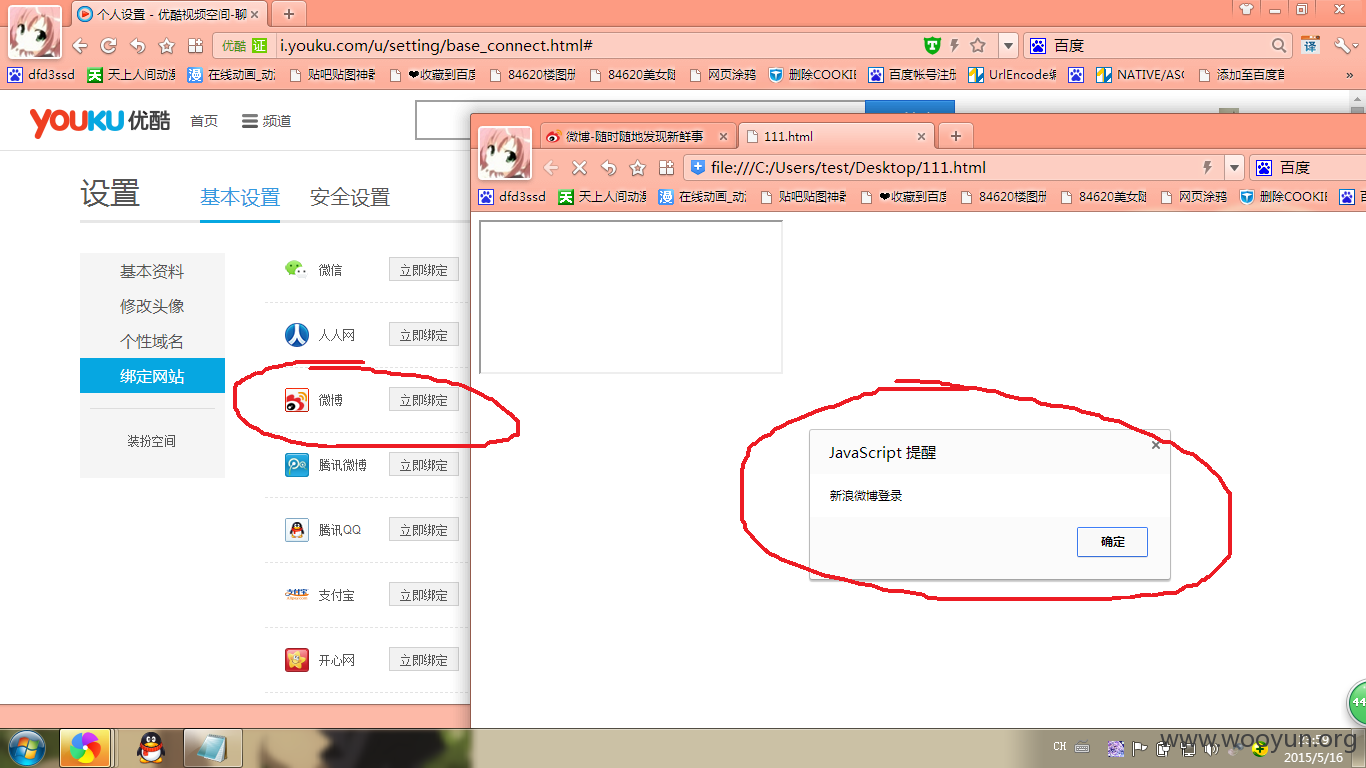Open new tab in Youku browser window
This screenshot has width=1366, height=768.
click(289, 13)
